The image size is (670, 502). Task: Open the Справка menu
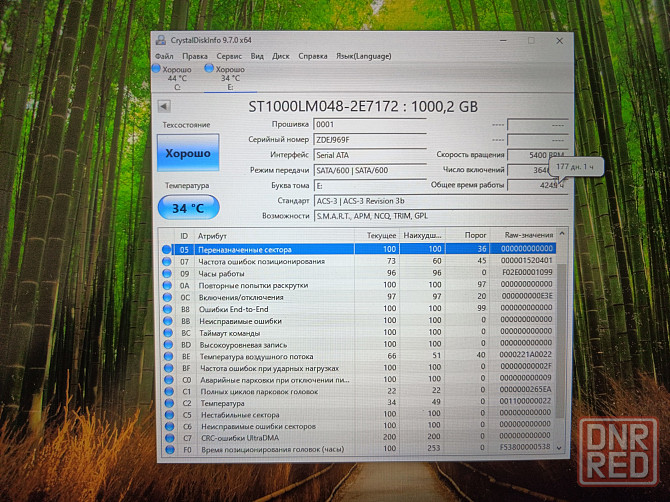pyautogui.click(x=313, y=56)
